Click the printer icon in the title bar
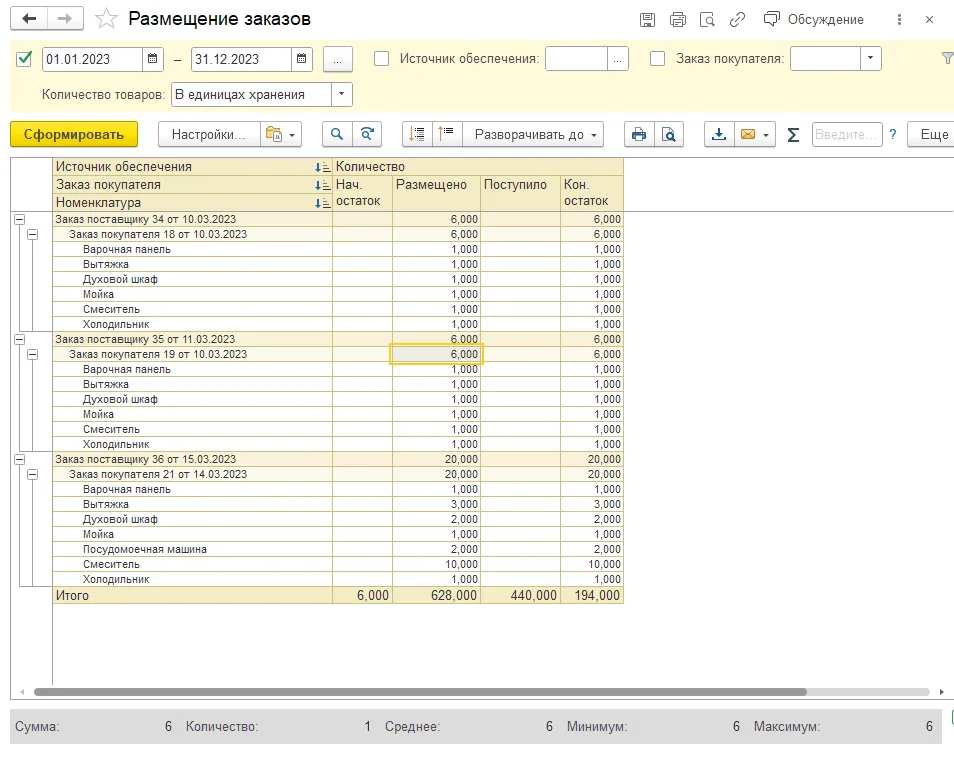This screenshot has height=757, width=954. click(x=678, y=19)
